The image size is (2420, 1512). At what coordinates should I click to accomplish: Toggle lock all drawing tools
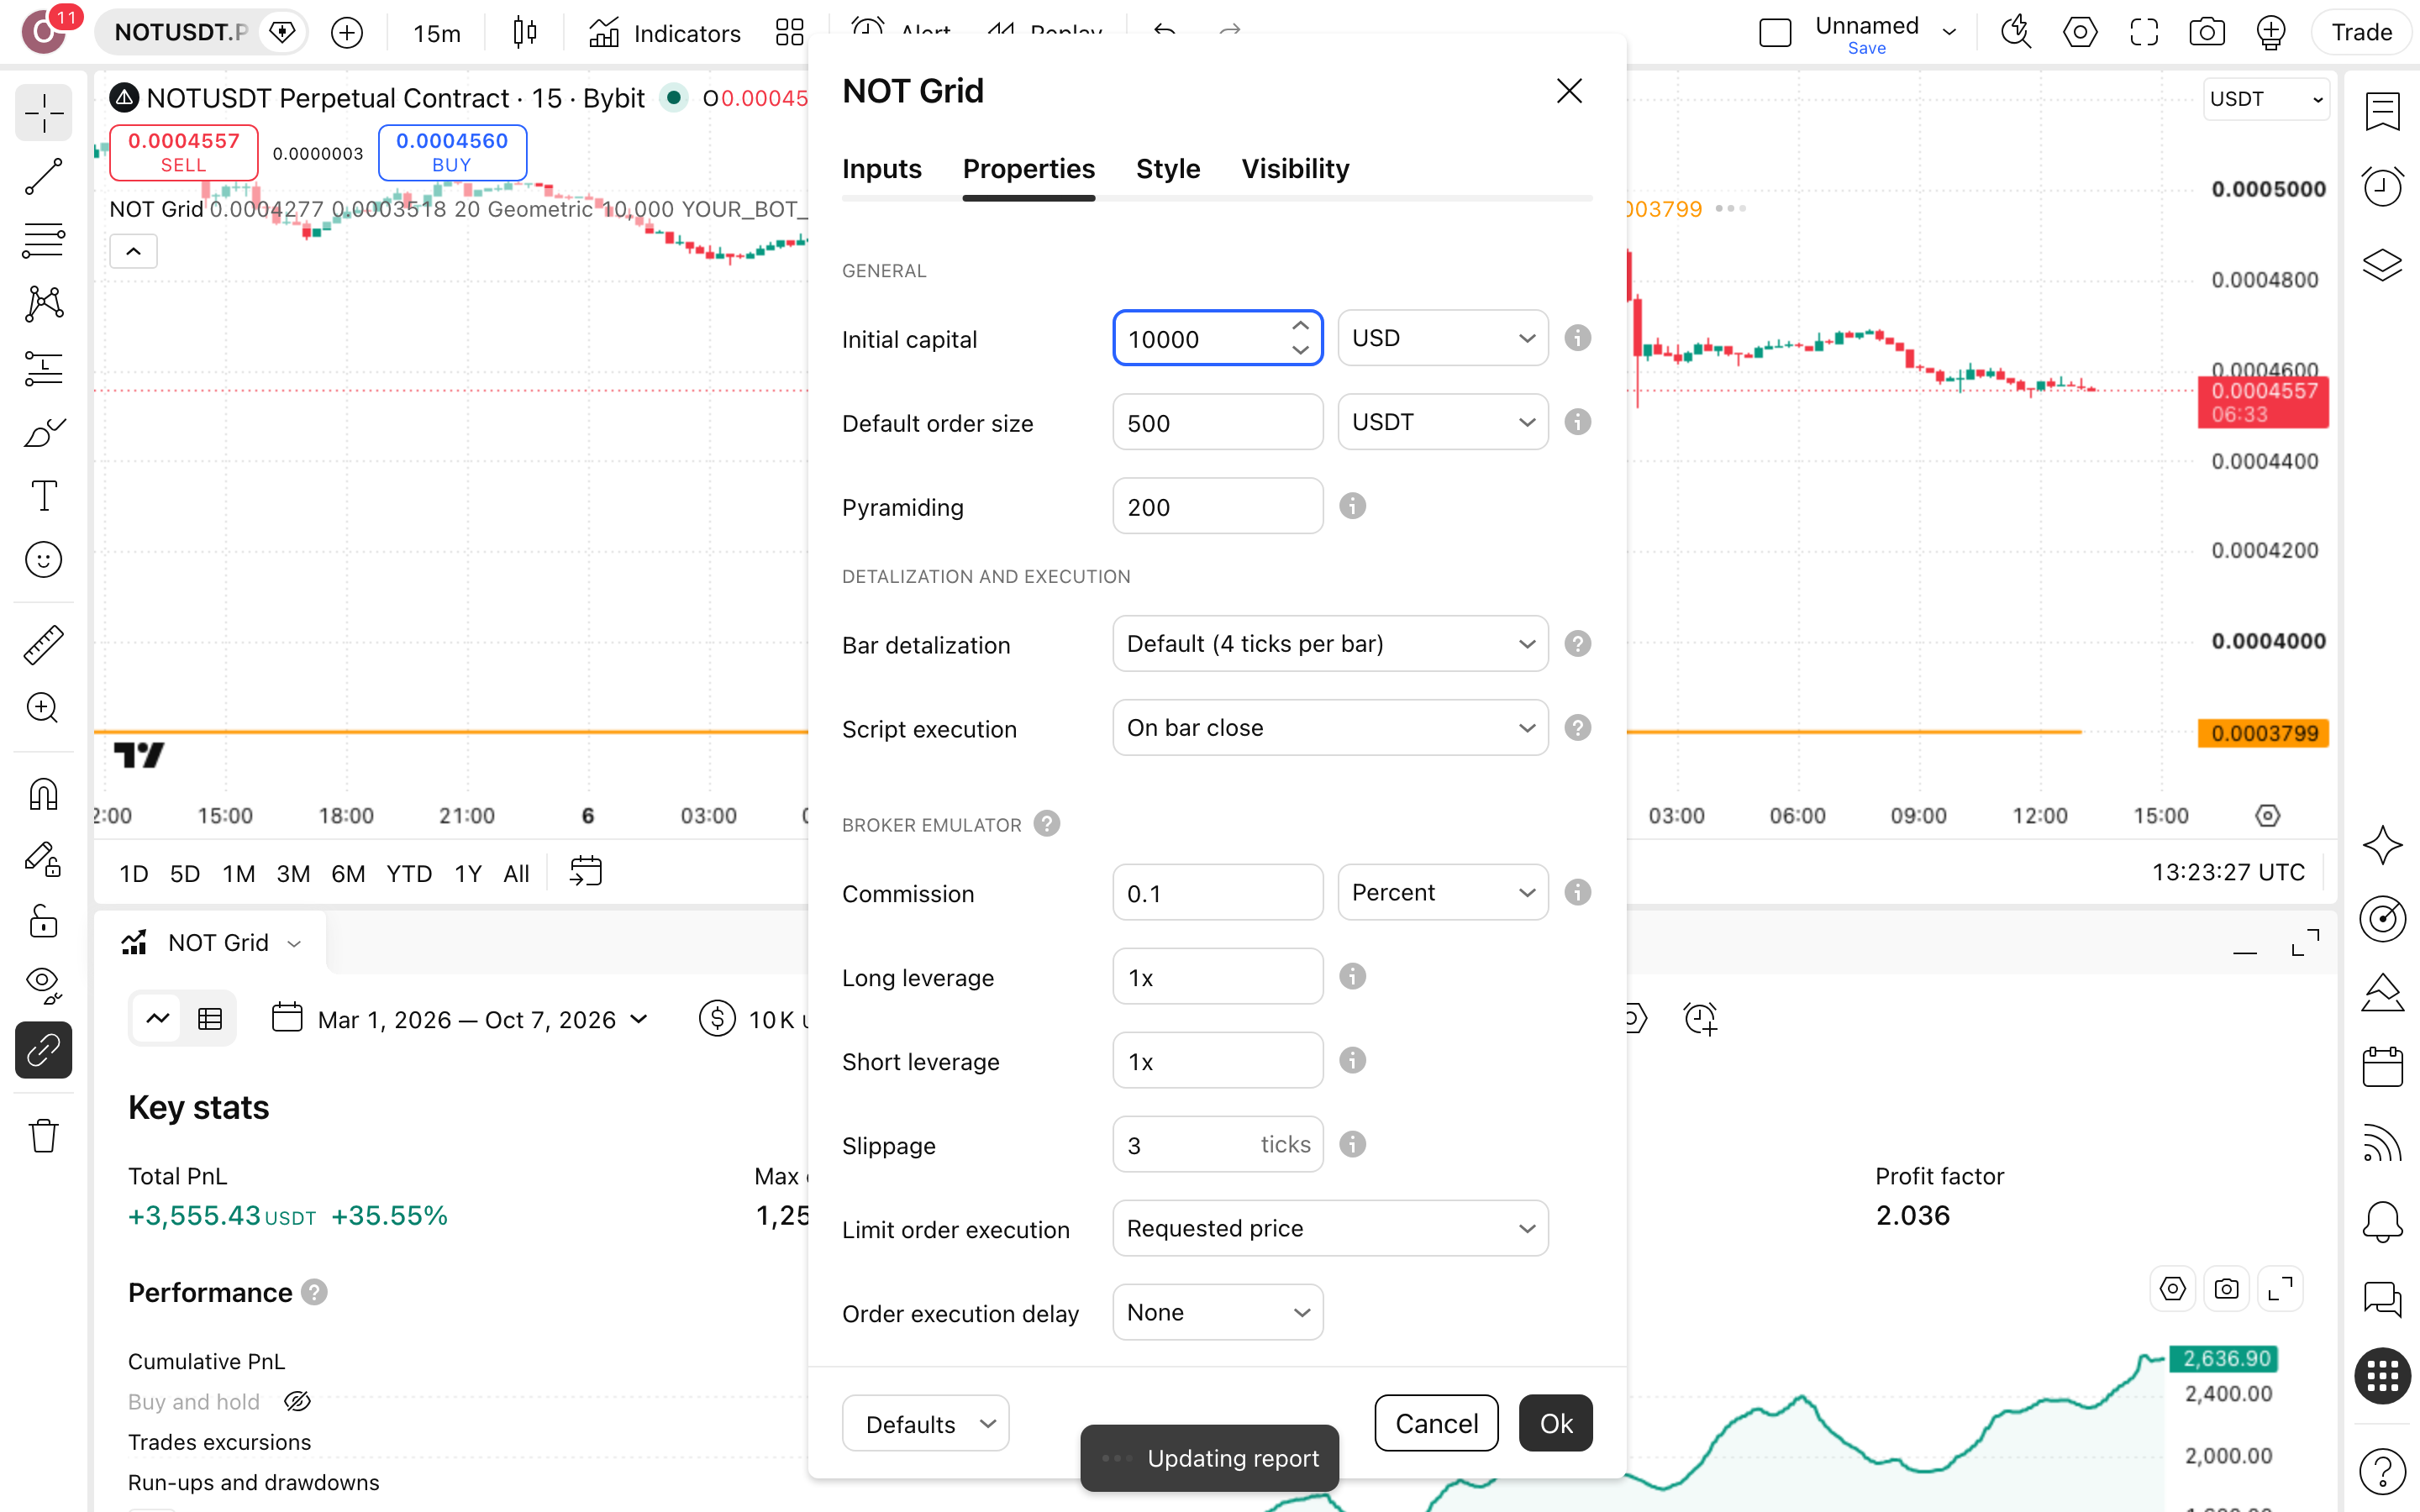(43, 922)
